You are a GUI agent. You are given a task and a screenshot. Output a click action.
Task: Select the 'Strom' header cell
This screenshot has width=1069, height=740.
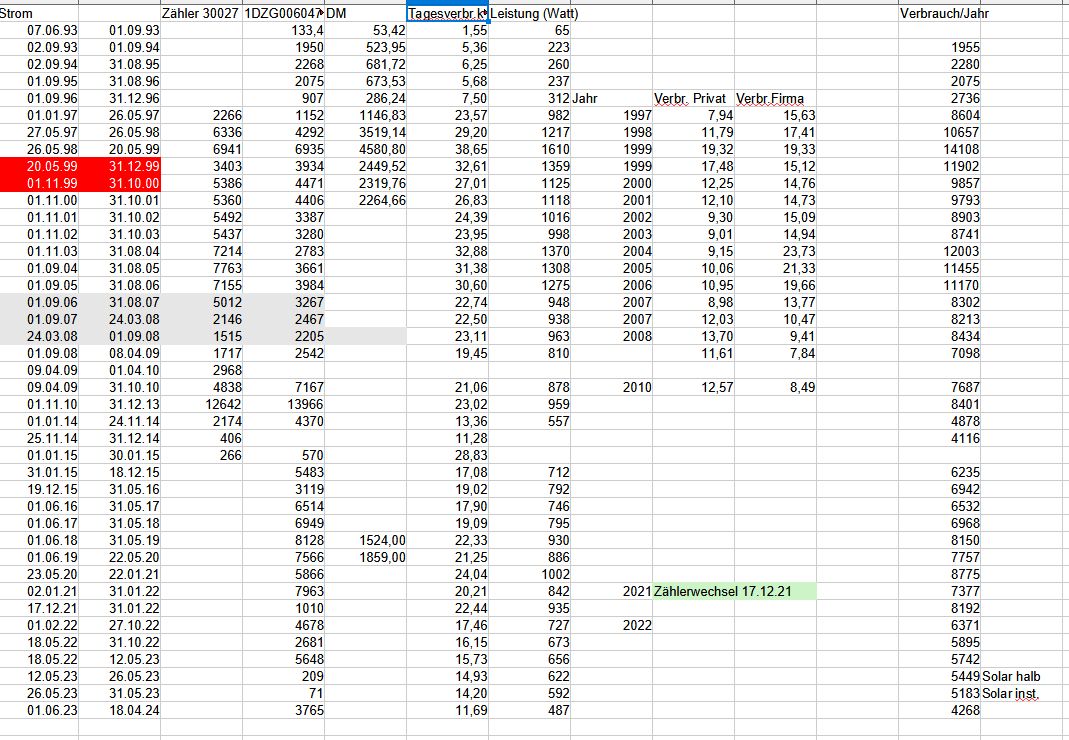pos(38,14)
